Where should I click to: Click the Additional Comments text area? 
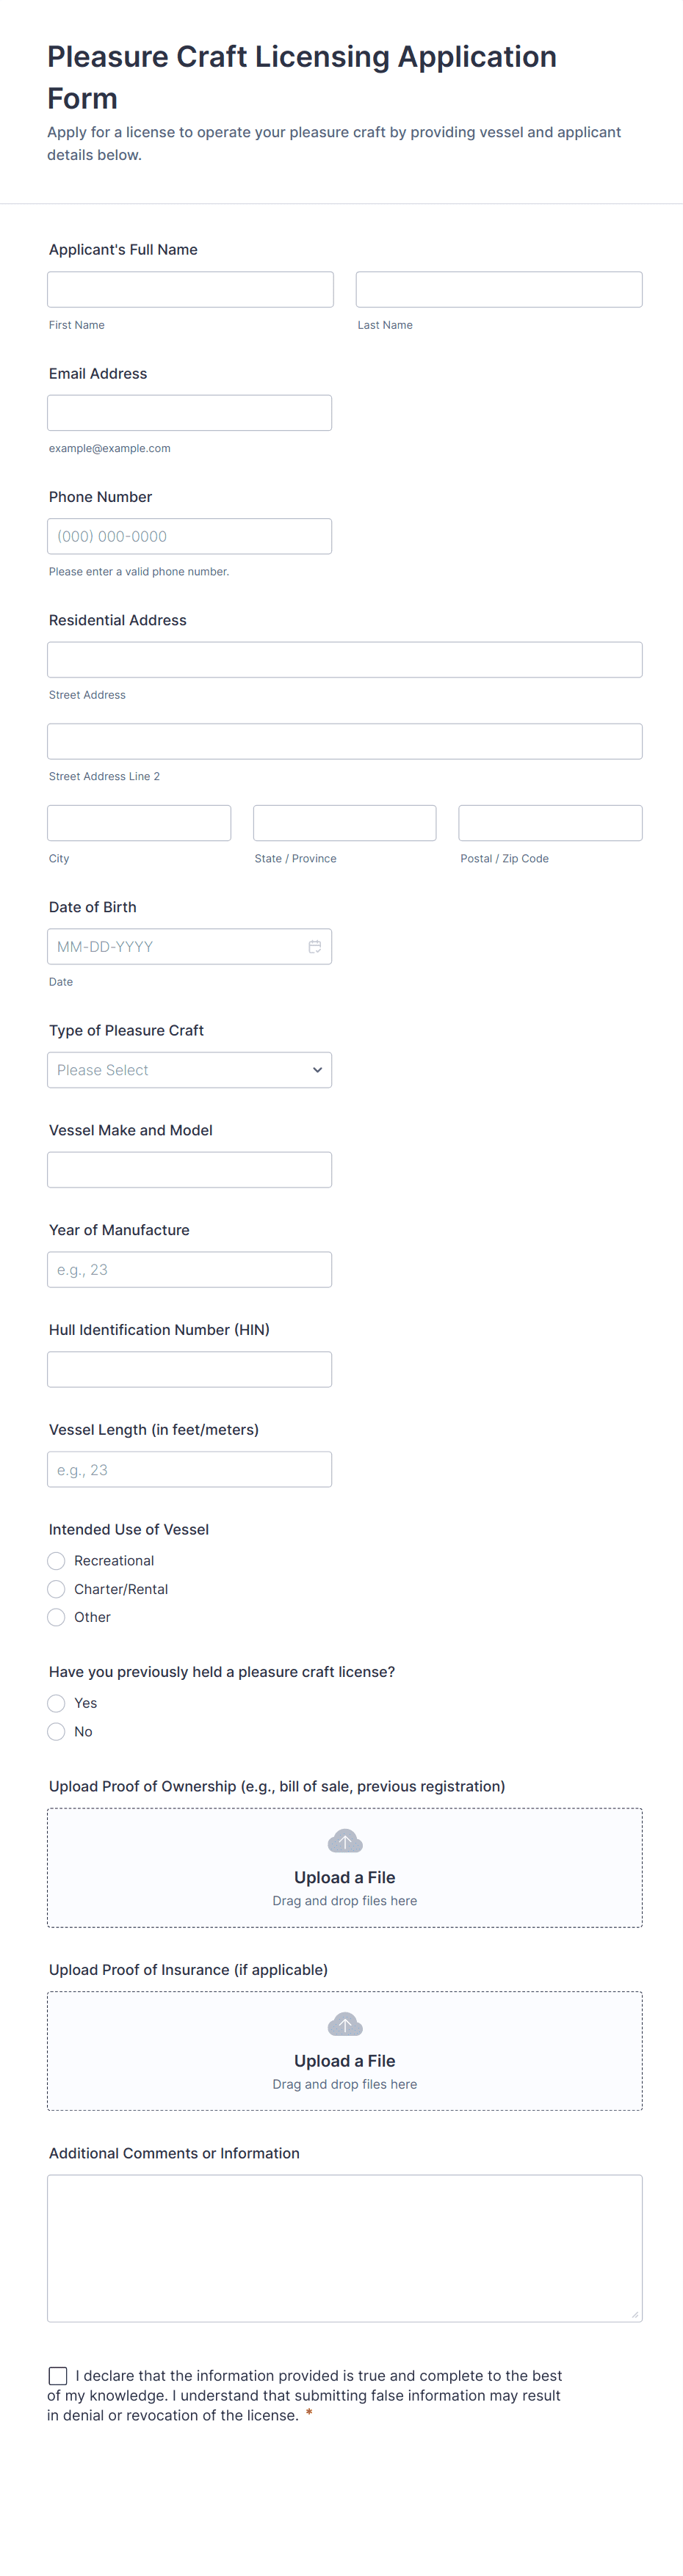[x=344, y=2247]
